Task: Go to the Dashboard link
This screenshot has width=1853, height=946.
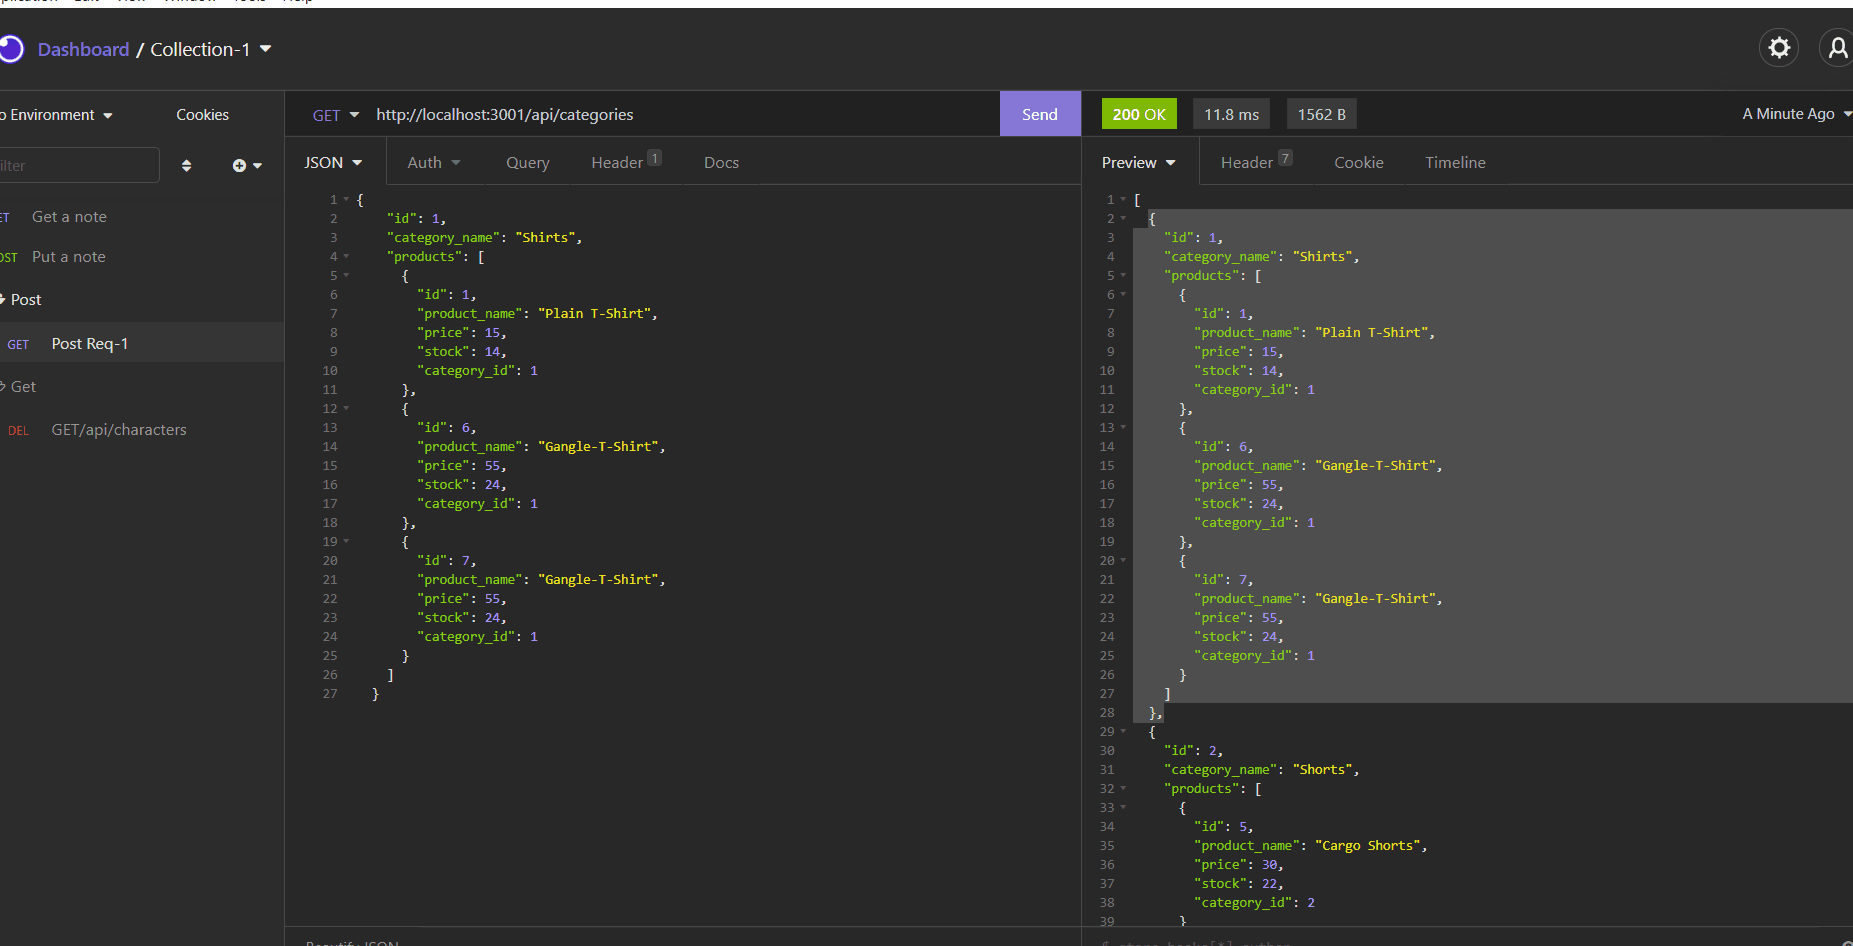Action: pyautogui.click(x=83, y=50)
